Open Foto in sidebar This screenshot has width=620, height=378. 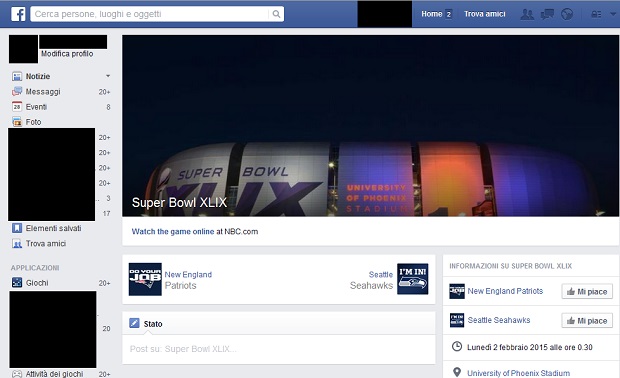point(33,122)
